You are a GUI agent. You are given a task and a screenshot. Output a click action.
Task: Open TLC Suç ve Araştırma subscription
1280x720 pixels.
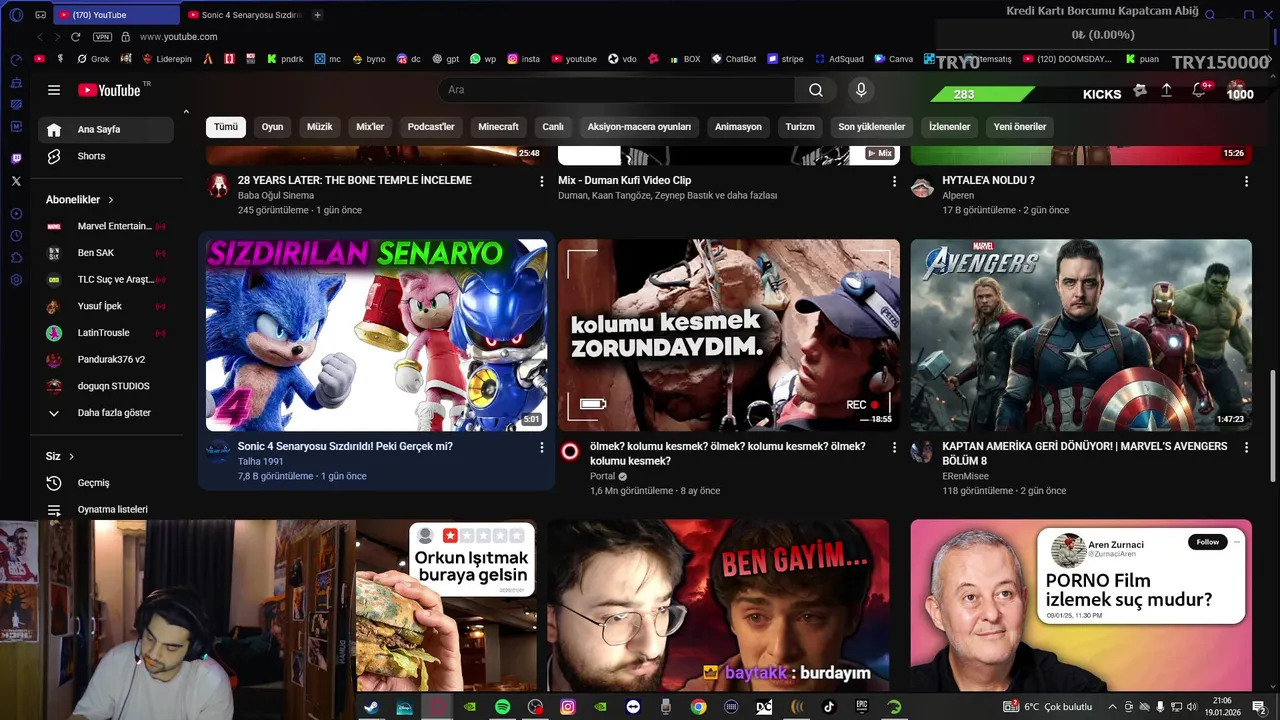[106, 280]
